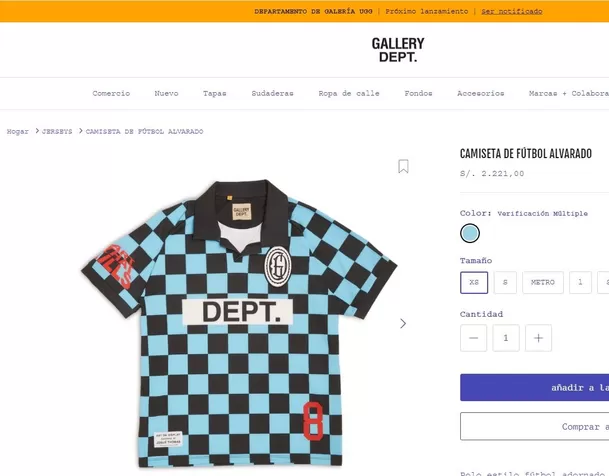Choose size S
The height and width of the screenshot is (476, 609).
coord(505,283)
